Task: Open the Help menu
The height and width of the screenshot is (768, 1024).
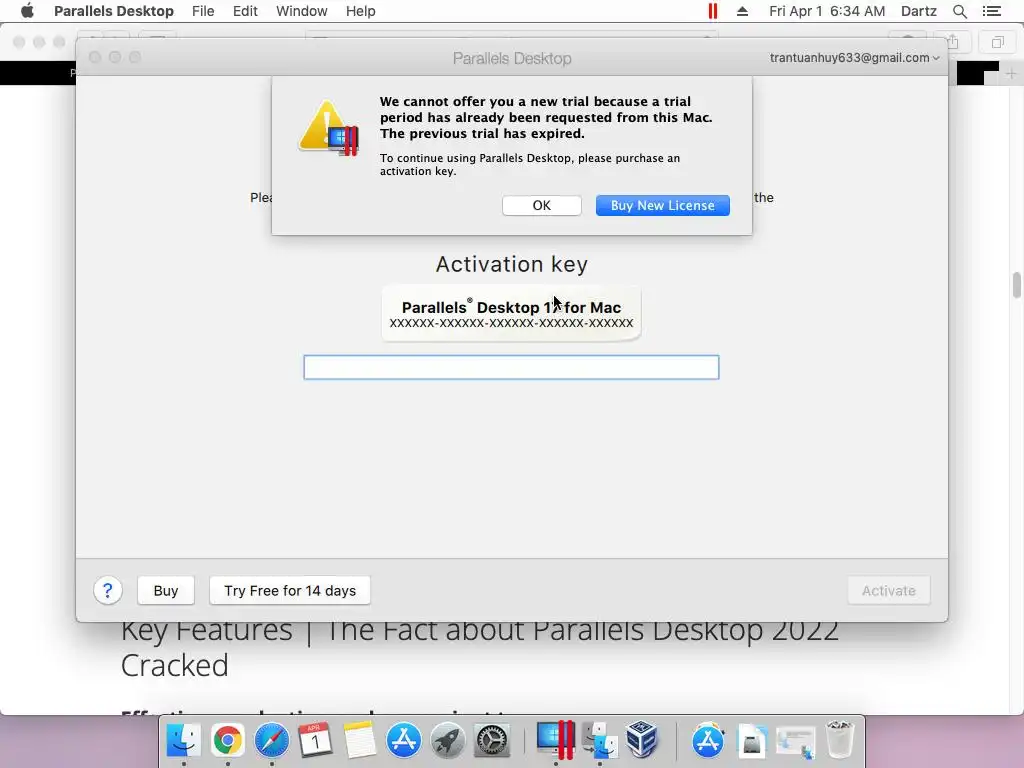Action: 360,11
